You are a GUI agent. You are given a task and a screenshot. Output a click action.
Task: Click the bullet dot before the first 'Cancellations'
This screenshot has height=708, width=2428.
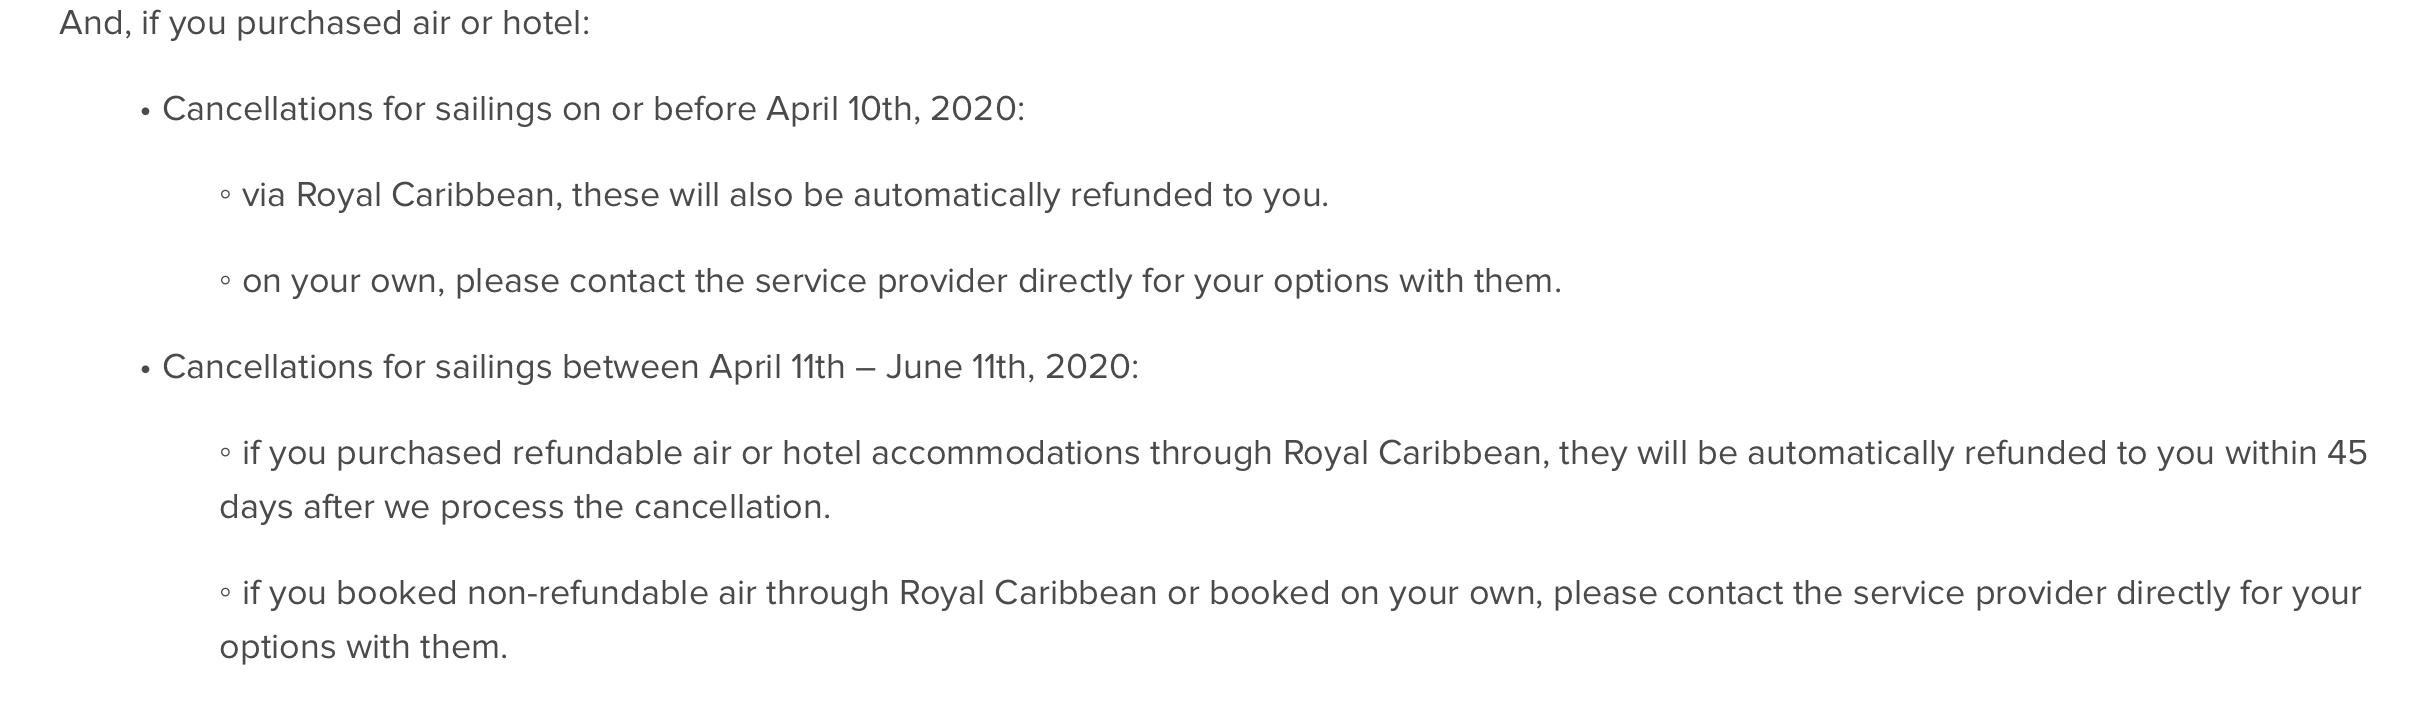[x=146, y=112]
